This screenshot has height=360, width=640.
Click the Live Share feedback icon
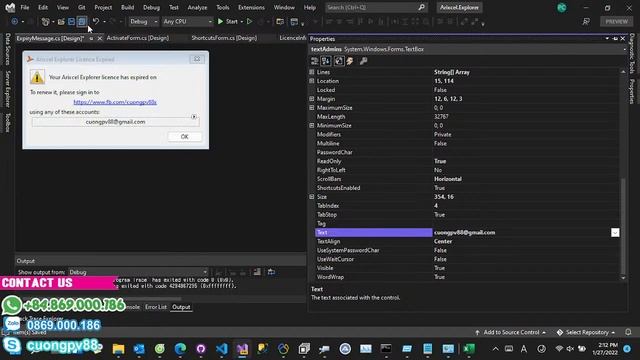(x=586, y=21)
